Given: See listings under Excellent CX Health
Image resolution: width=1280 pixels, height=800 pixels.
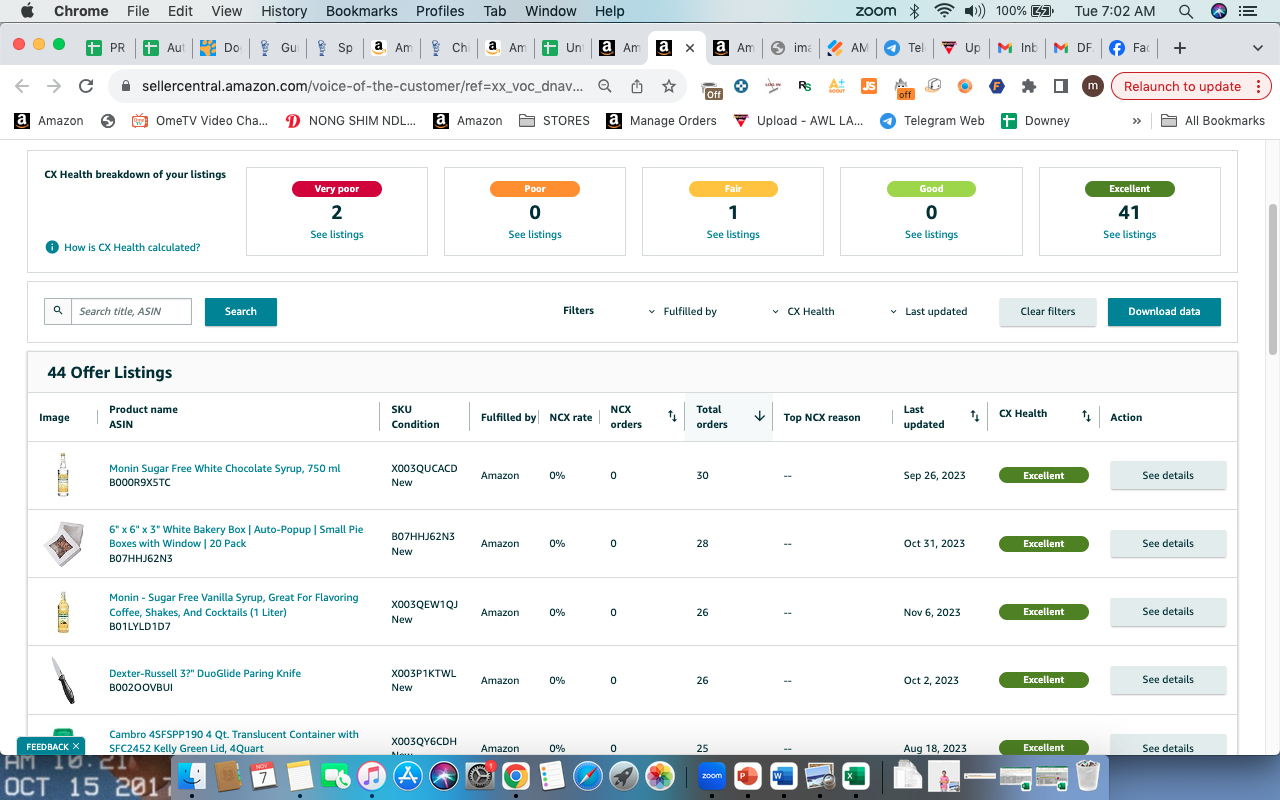Looking at the screenshot, I should (1130, 235).
